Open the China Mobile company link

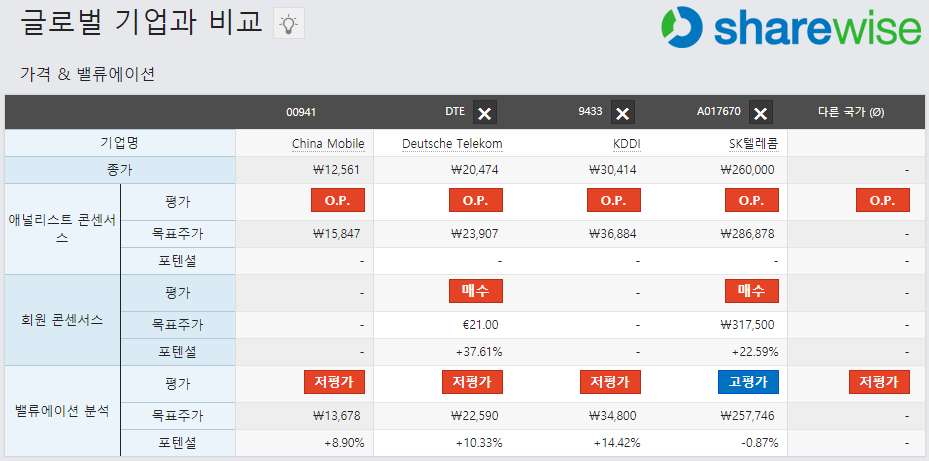click(x=328, y=144)
